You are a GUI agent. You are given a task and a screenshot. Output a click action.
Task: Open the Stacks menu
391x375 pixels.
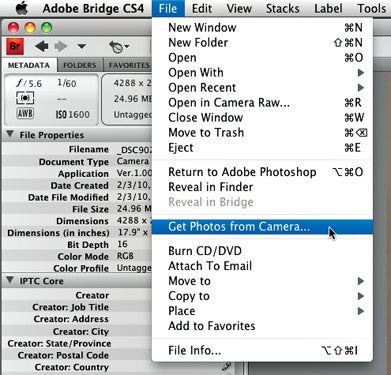[x=283, y=8]
